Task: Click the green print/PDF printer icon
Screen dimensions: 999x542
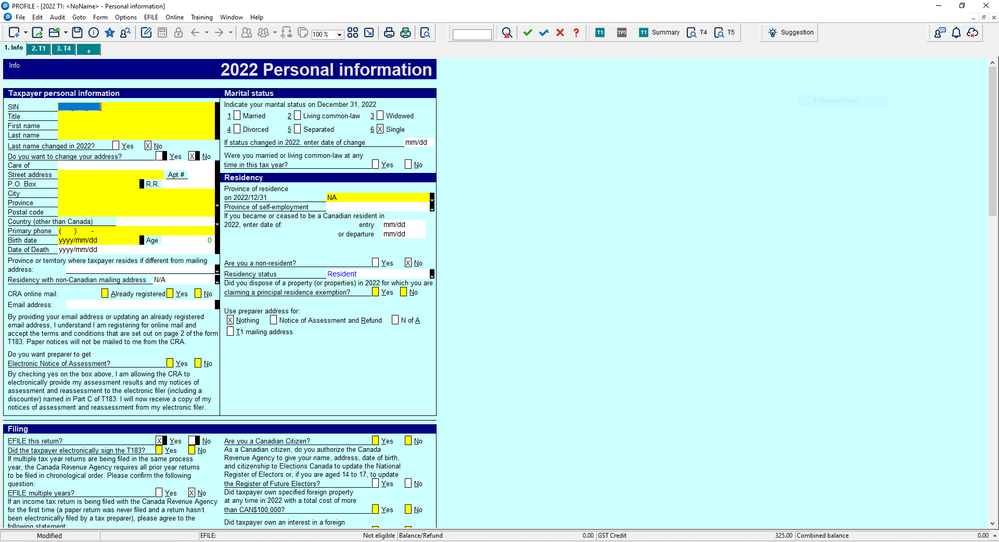Action: (x=405, y=32)
